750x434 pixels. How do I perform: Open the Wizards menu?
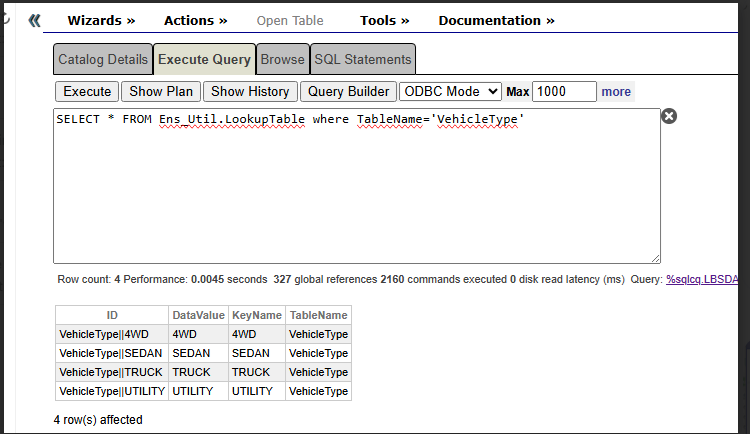[101, 20]
